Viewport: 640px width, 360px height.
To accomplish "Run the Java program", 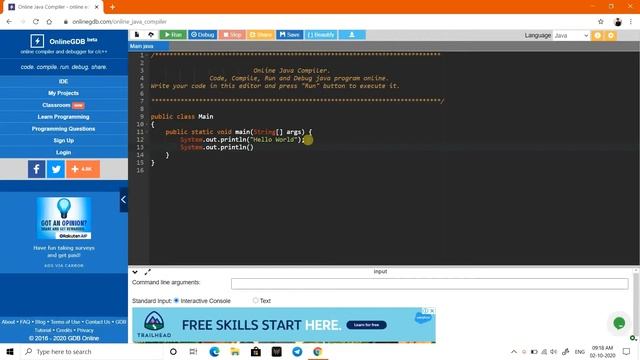I will coord(173,35).
